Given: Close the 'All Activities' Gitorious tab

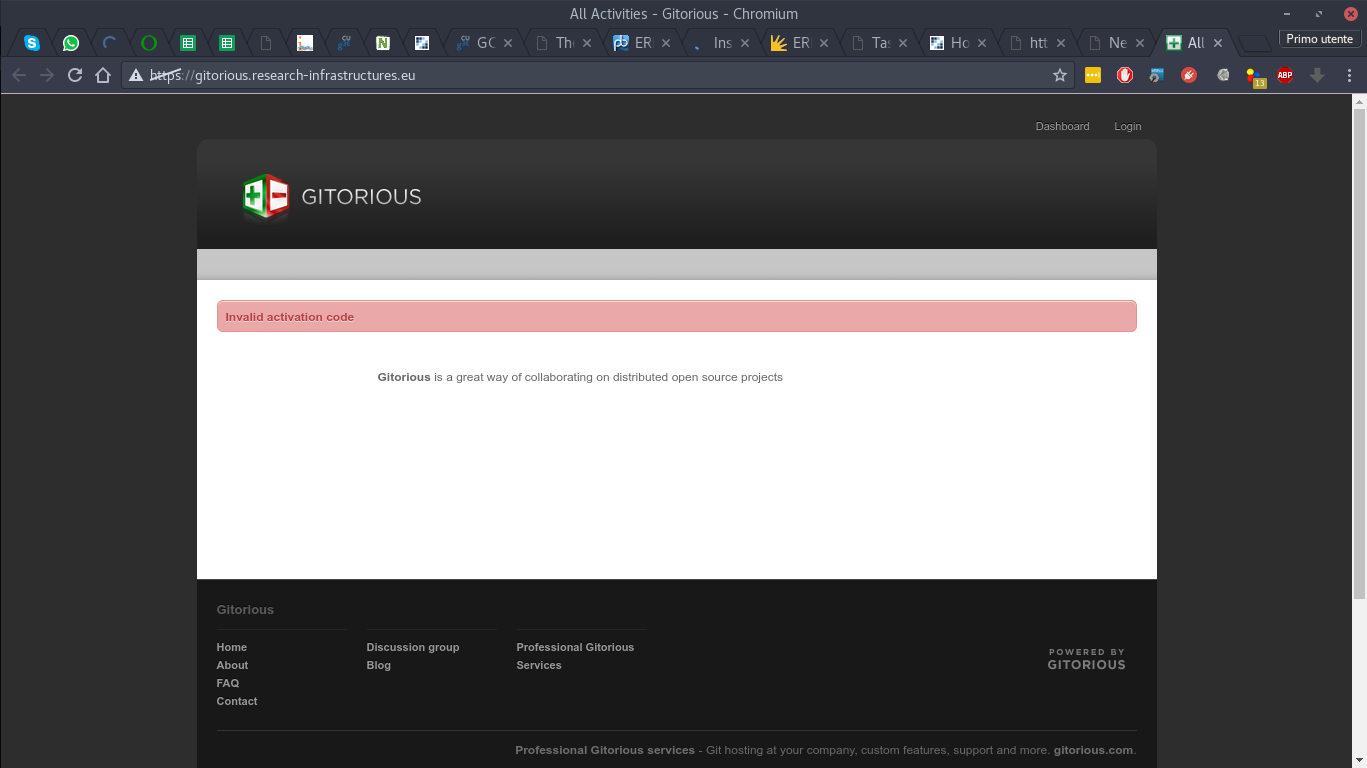Looking at the screenshot, I should tap(1218, 43).
